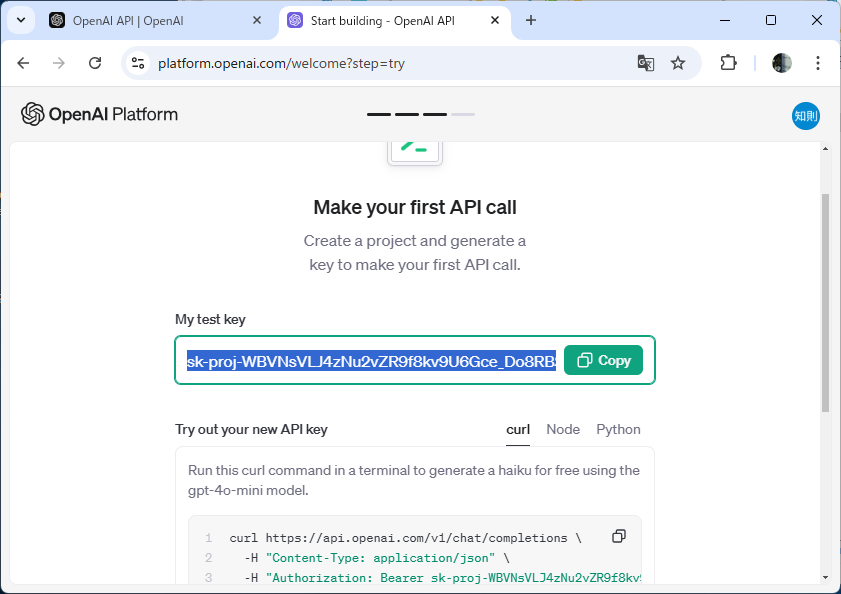Click inside the My test key field
This screenshot has height=594, width=841.
(x=371, y=361)
